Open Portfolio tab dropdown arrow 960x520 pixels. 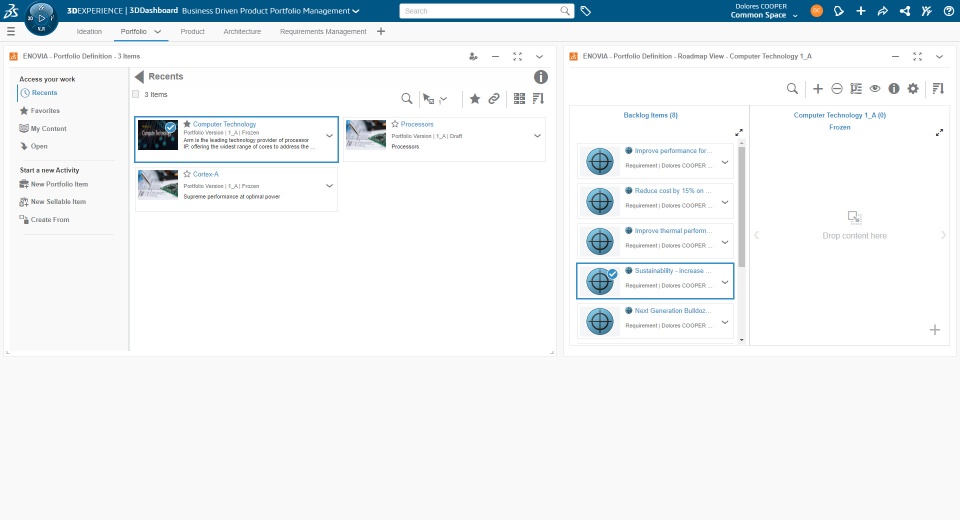pos(157,31)
